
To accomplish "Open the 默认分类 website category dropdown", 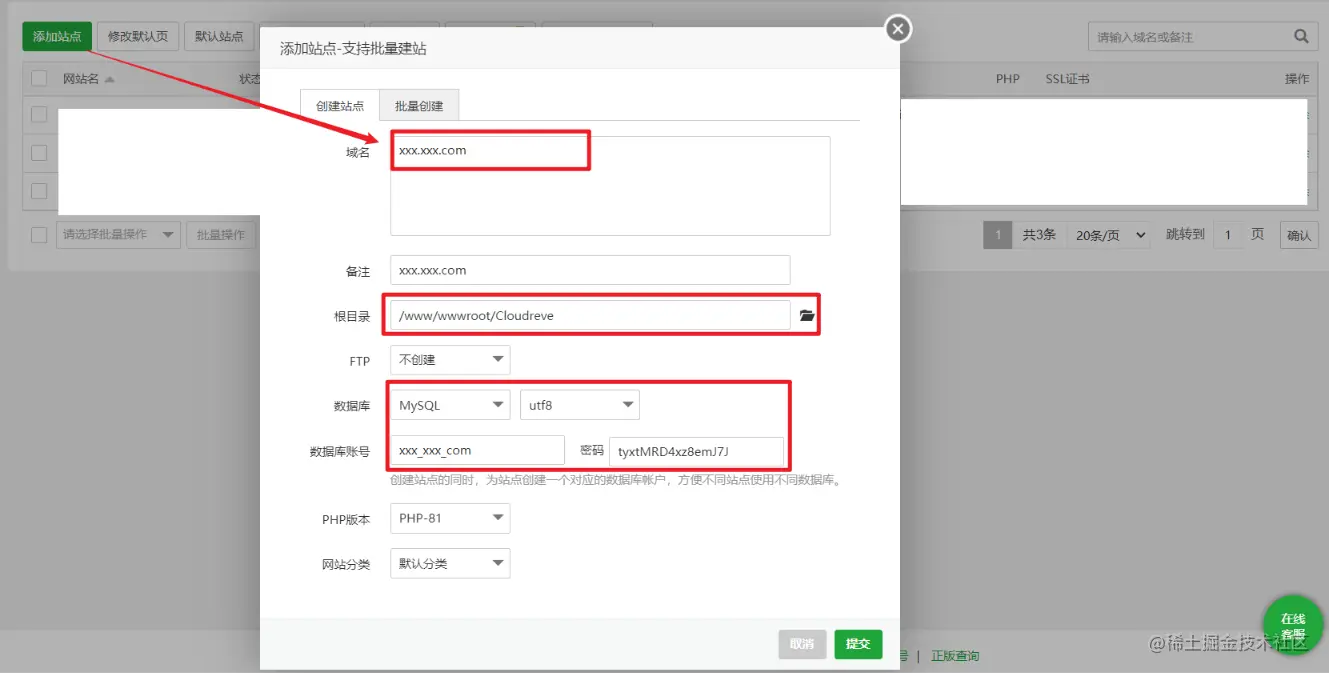I will tap(449, 563).
